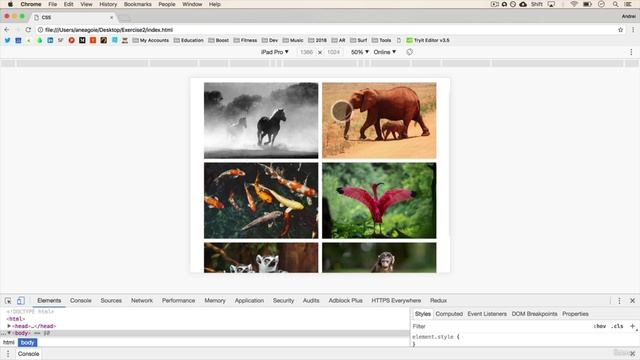This screenshot has width=640, height=360.
Task: Switch to the Computed styles tab
Action: pos(449,314)
